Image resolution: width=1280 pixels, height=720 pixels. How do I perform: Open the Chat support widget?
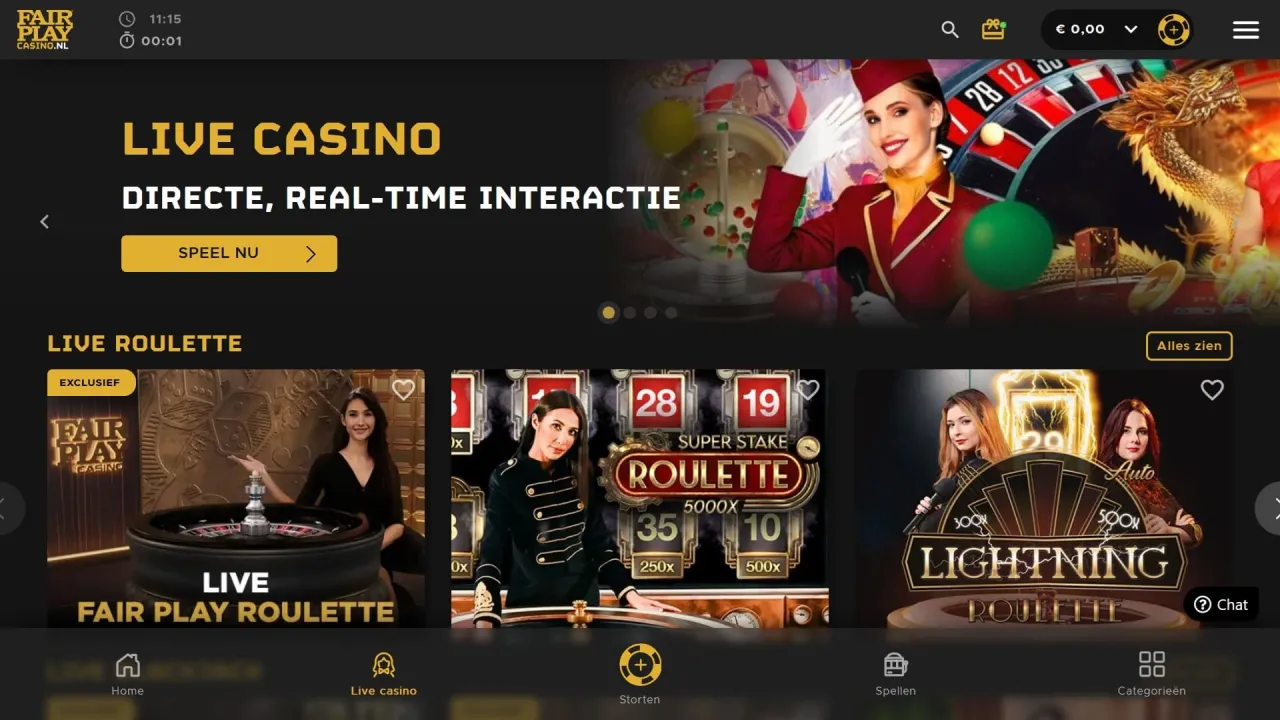point(1222,605)
